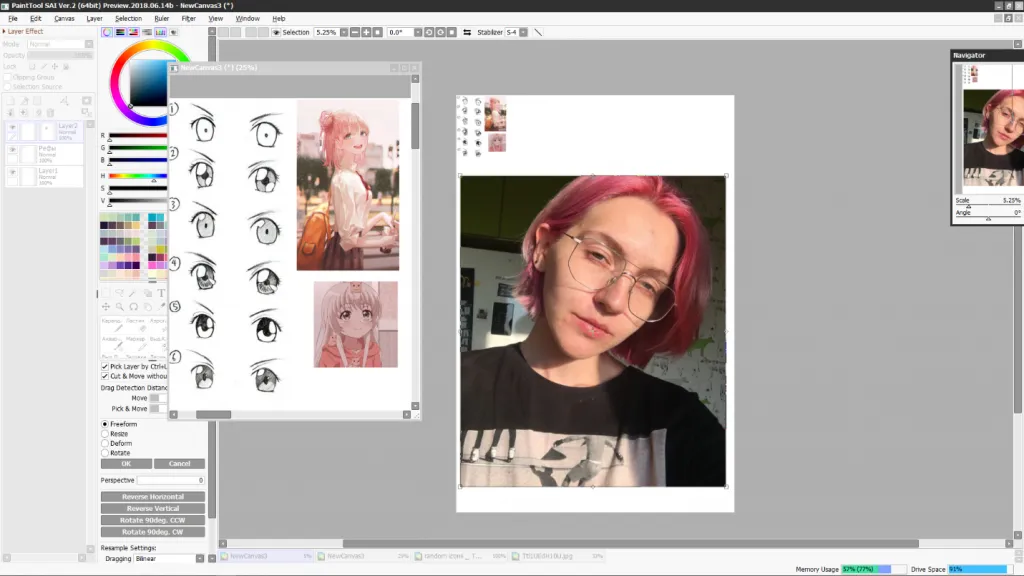Confirm the transform with OK
The image size is (1024, 576).
point(127,464)
